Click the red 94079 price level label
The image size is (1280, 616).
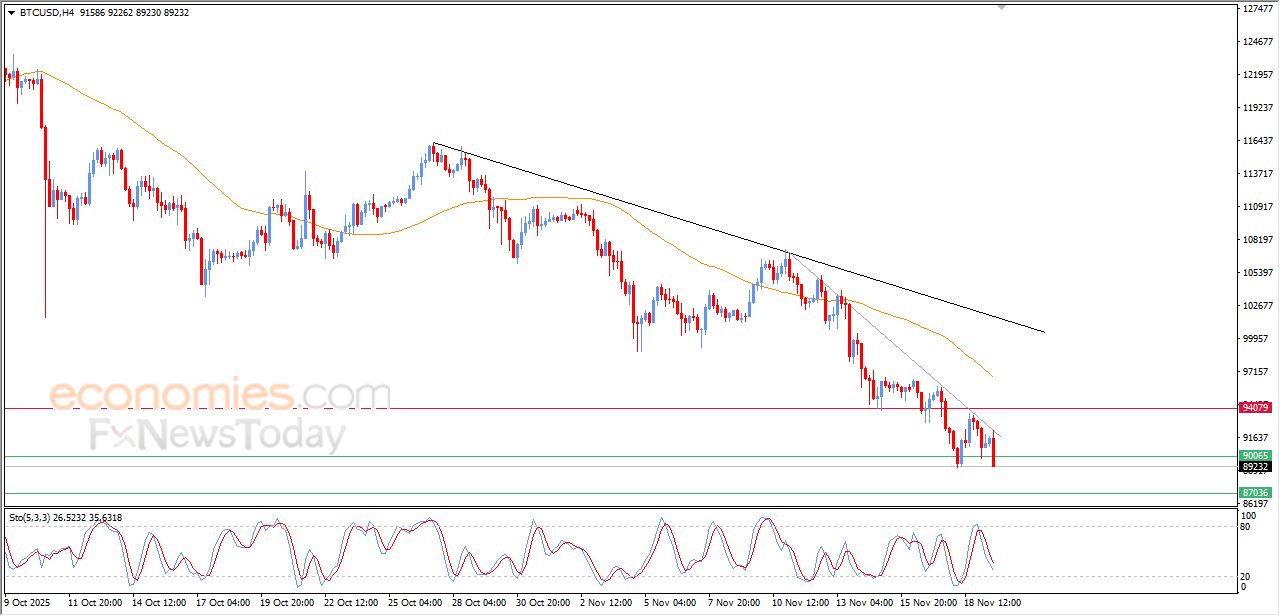click(1255, 408)
